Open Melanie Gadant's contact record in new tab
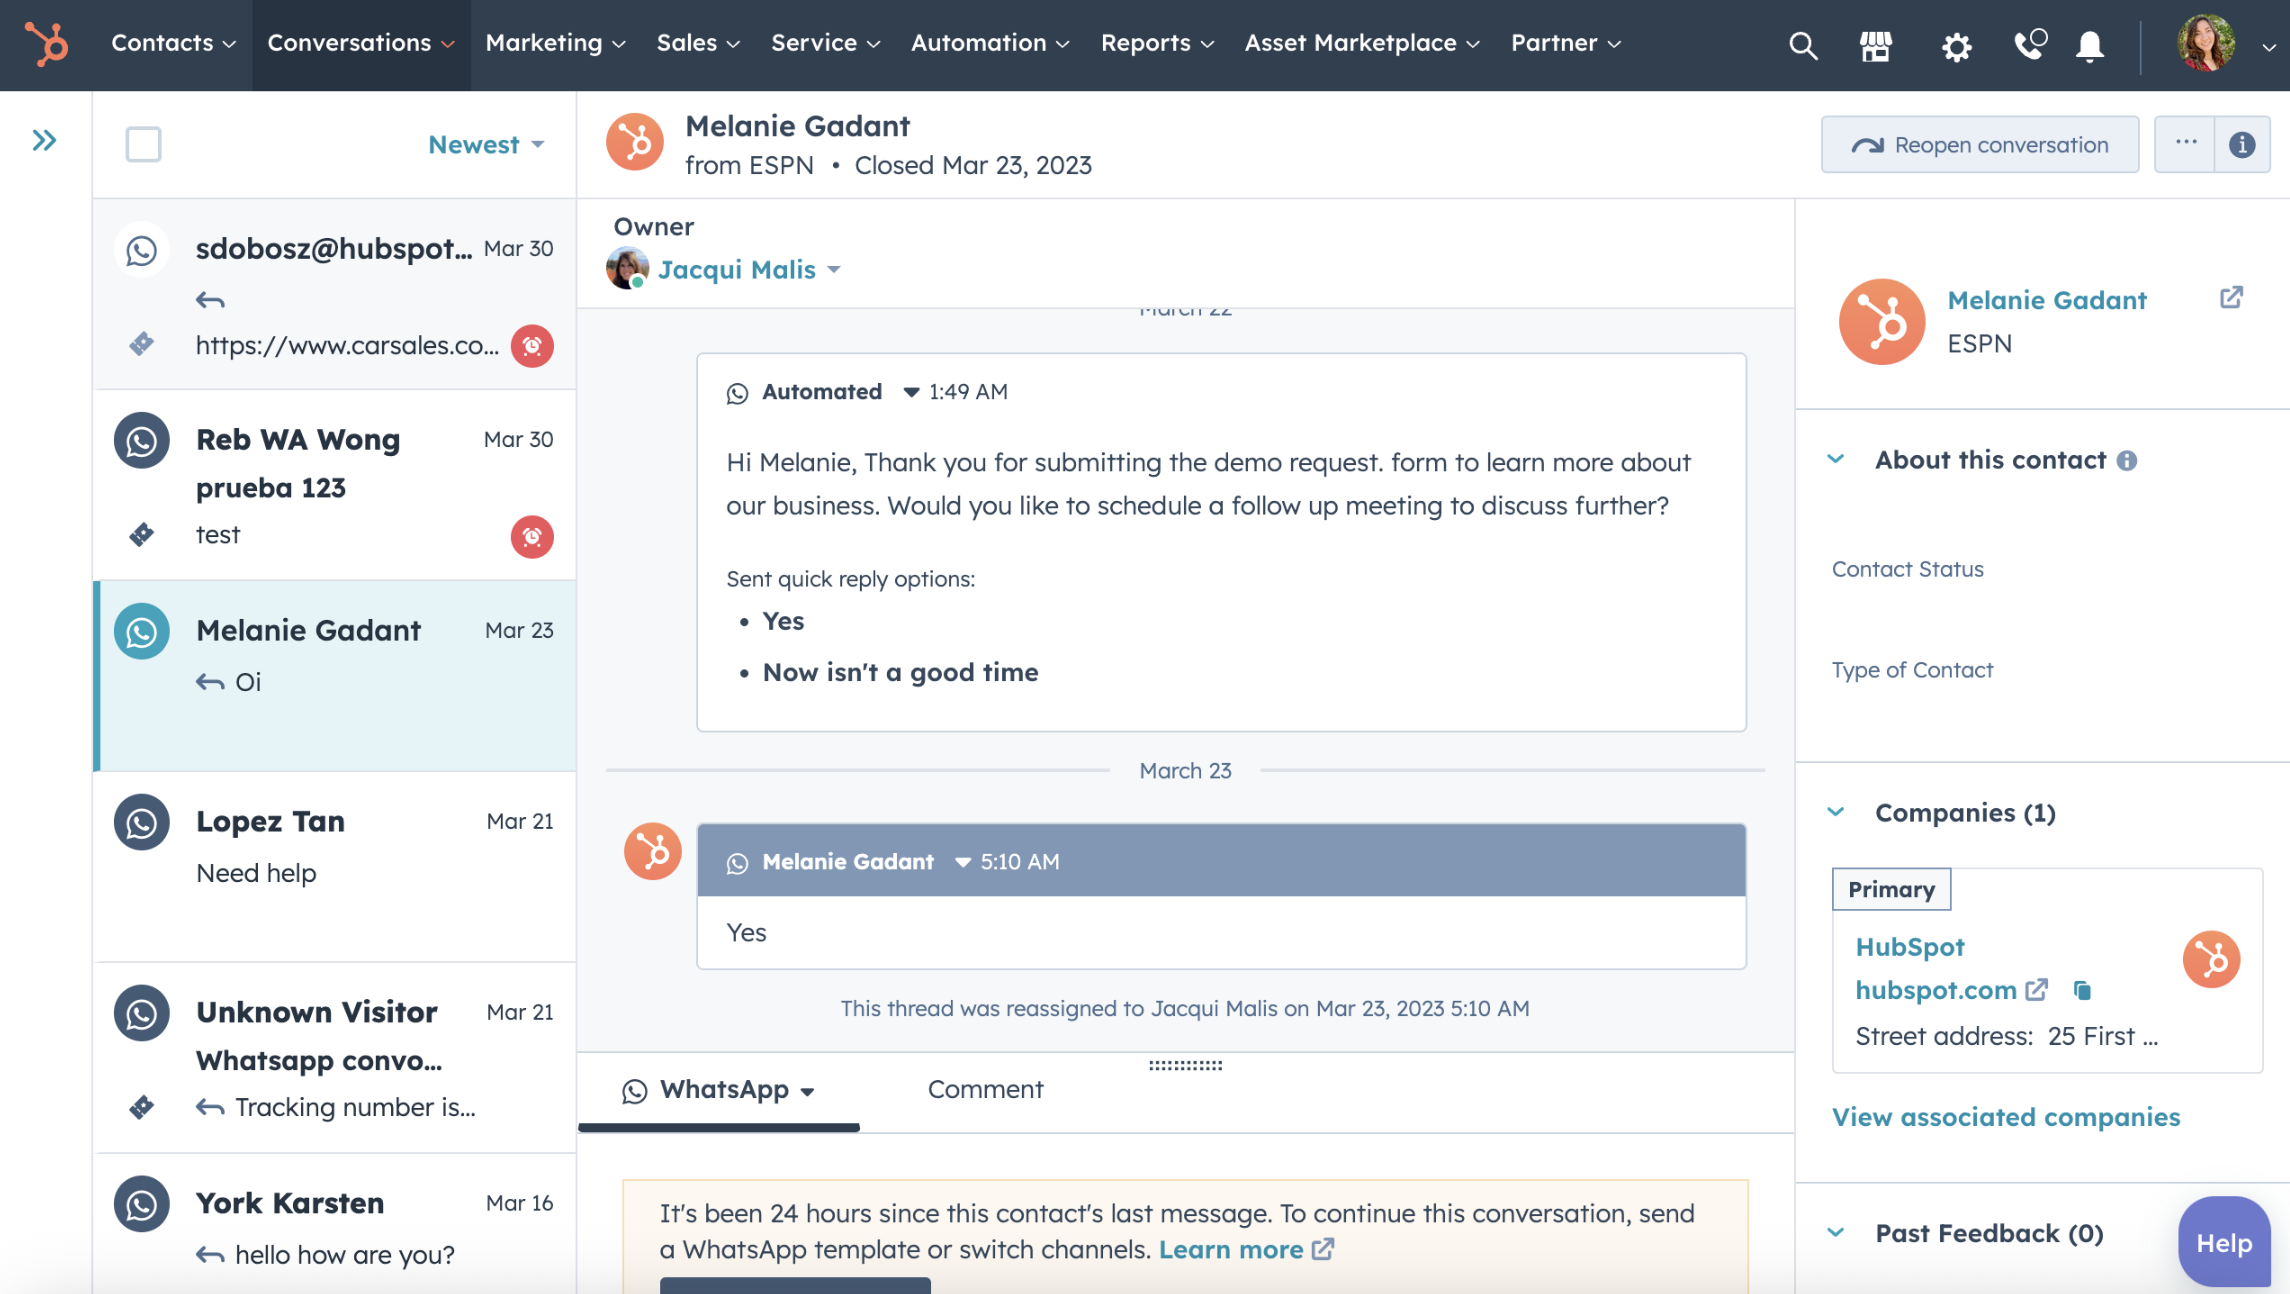This screenshot has height=1294, width=2290. click(x=2232, y=297)
